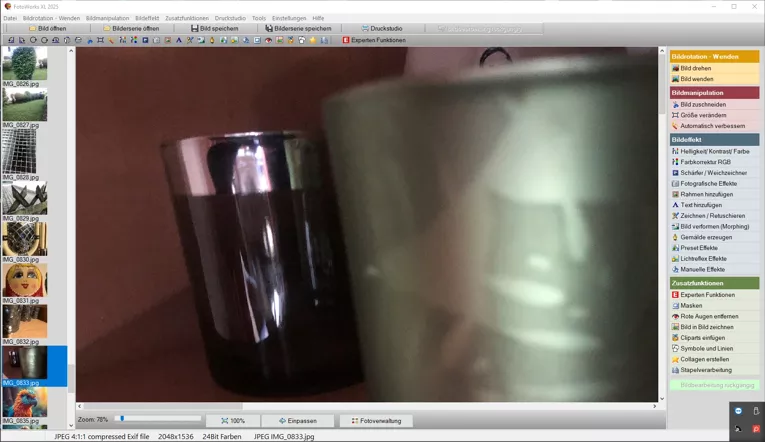Collapse the Zusatzfunktionen section header
765x442 pixels.
coord(714,283)
